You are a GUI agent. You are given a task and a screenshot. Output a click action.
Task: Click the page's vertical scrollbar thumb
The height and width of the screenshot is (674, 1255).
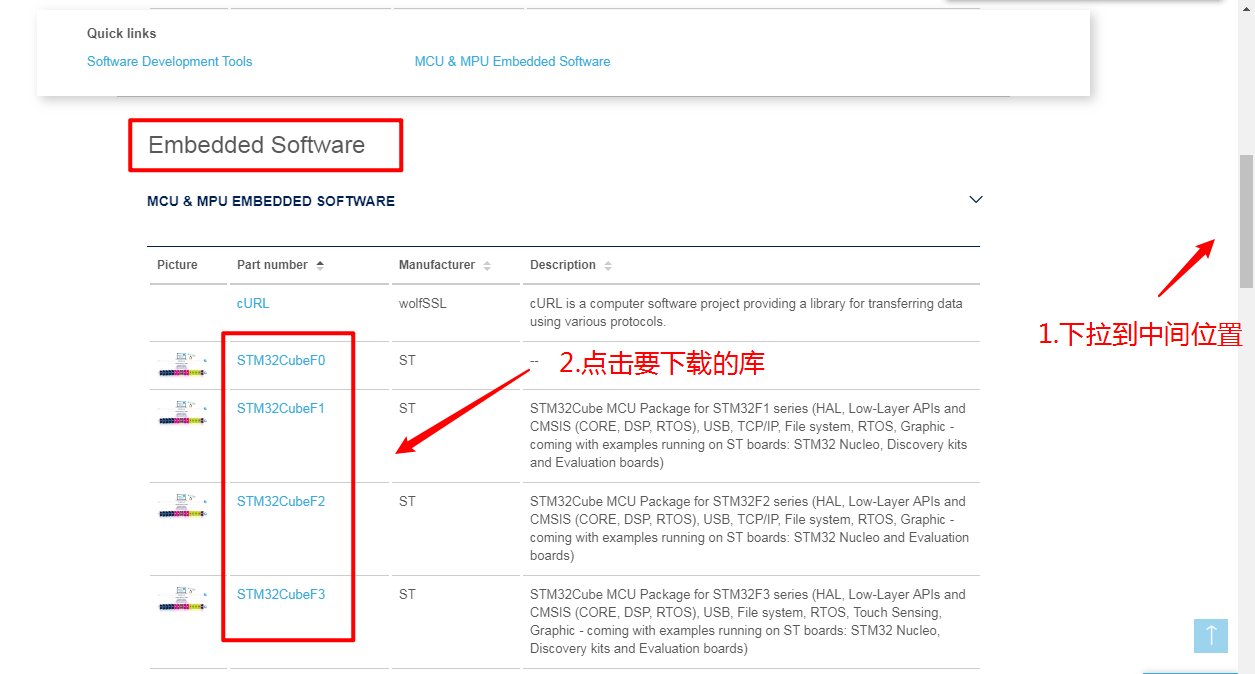pos(1245,220)
